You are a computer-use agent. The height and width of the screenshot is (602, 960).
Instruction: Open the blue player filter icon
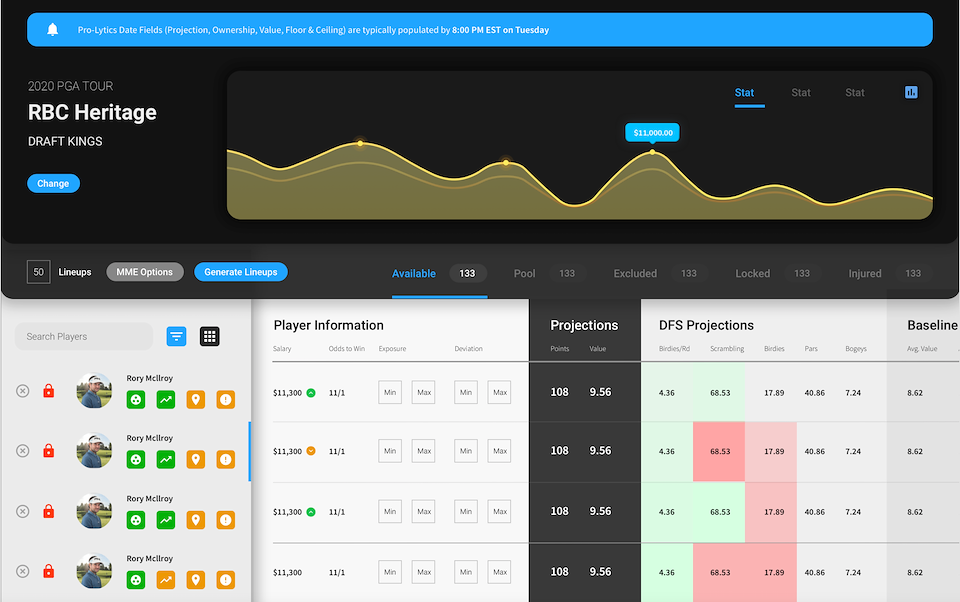176,336
